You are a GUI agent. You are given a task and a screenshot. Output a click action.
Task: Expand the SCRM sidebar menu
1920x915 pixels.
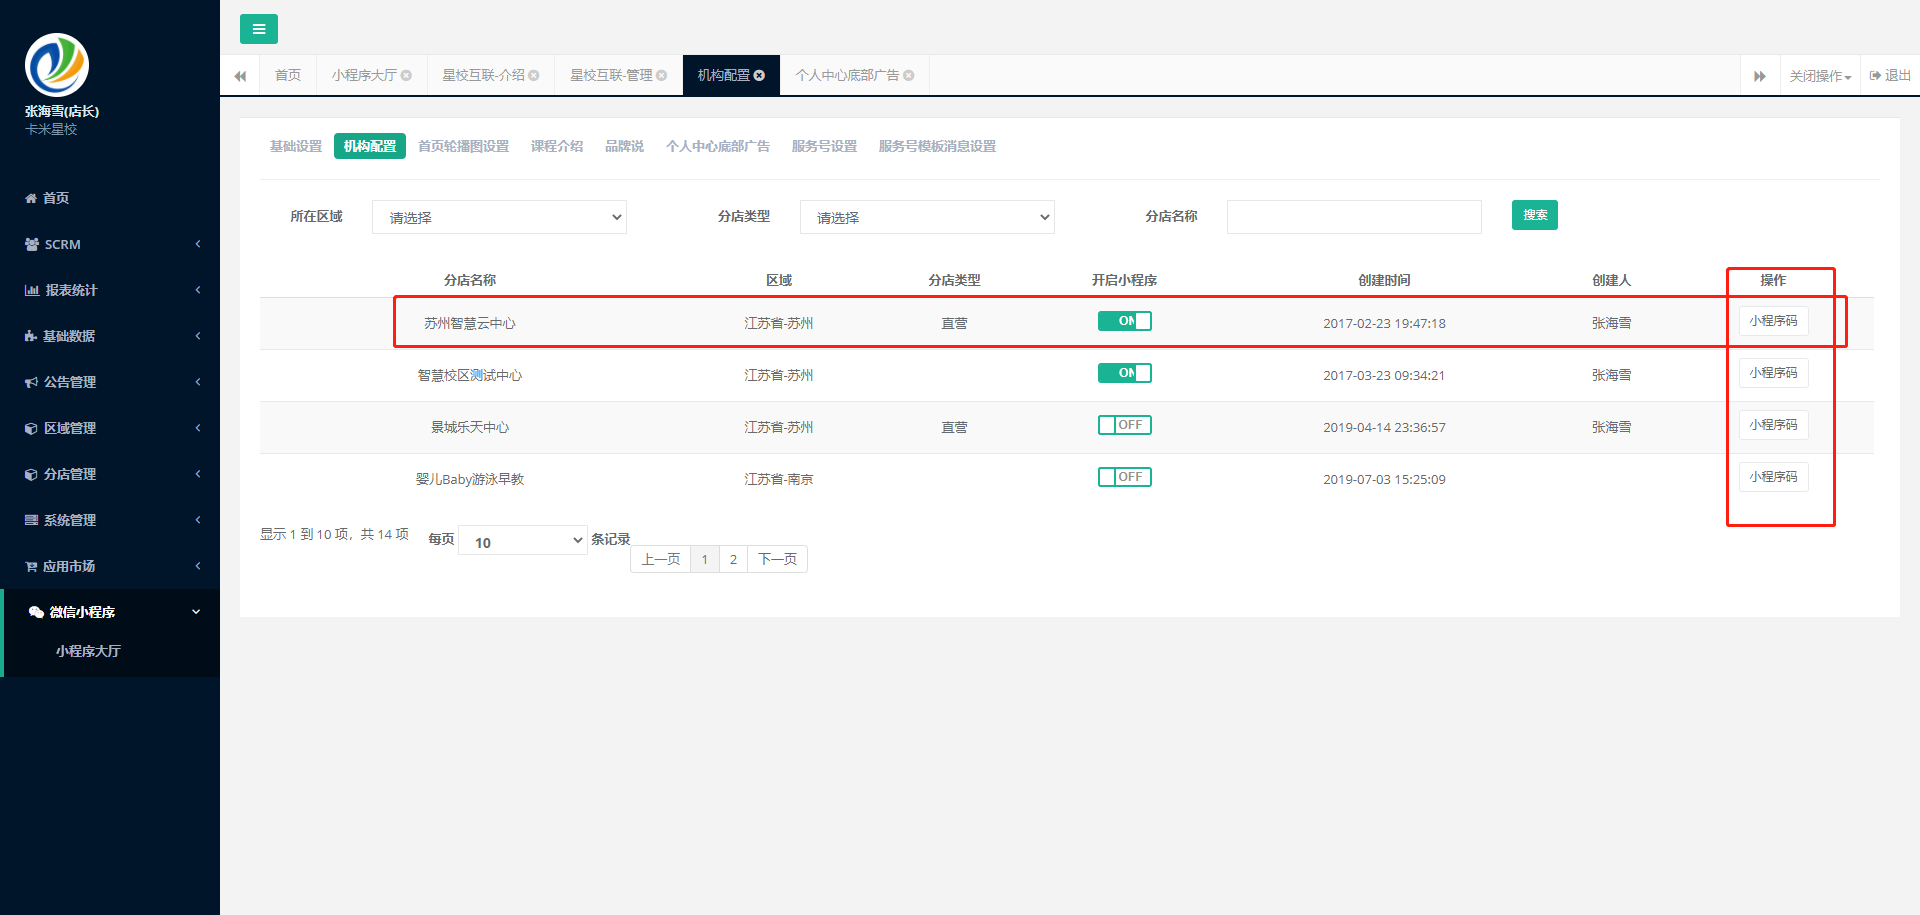click(110, 244)
